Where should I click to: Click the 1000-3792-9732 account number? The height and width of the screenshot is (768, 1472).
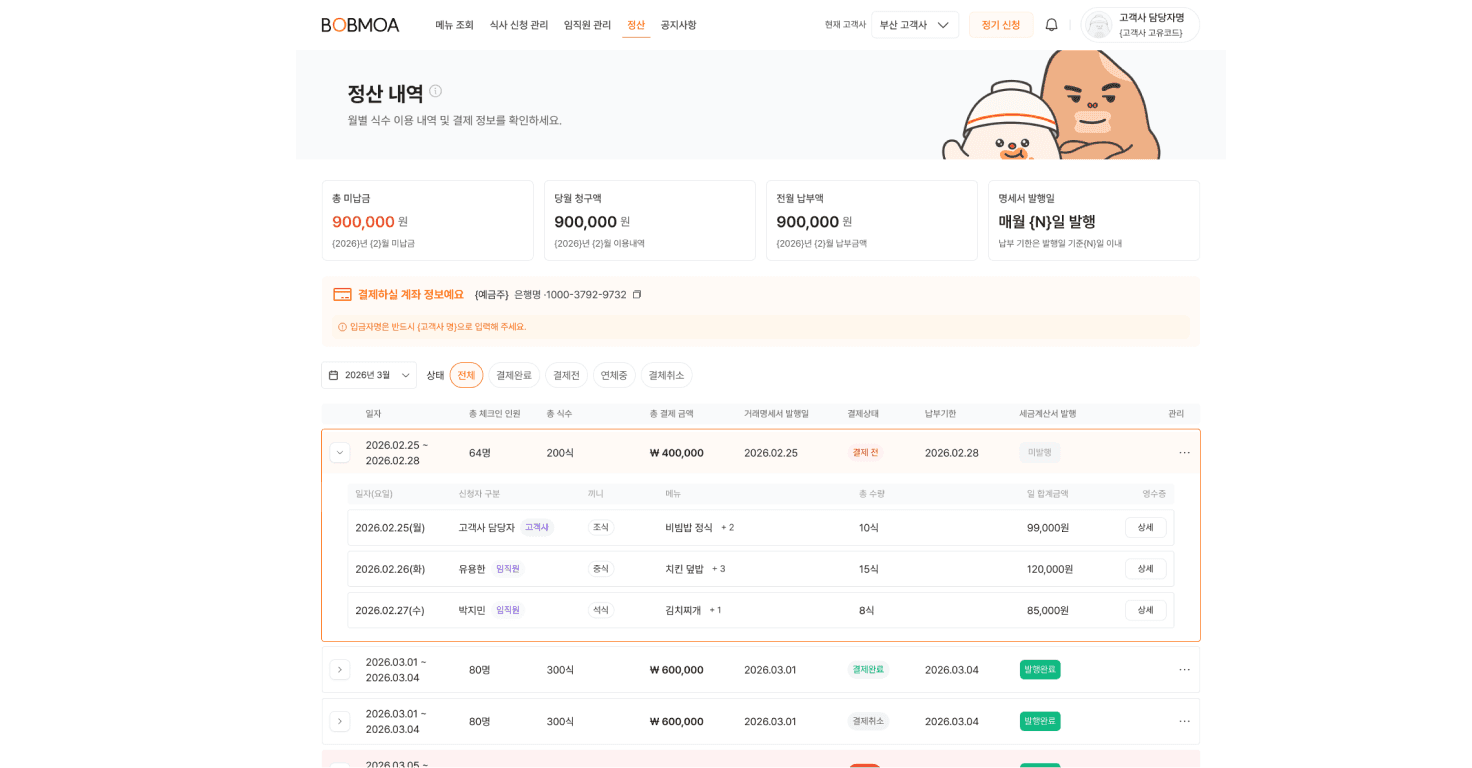click(586, 295)
